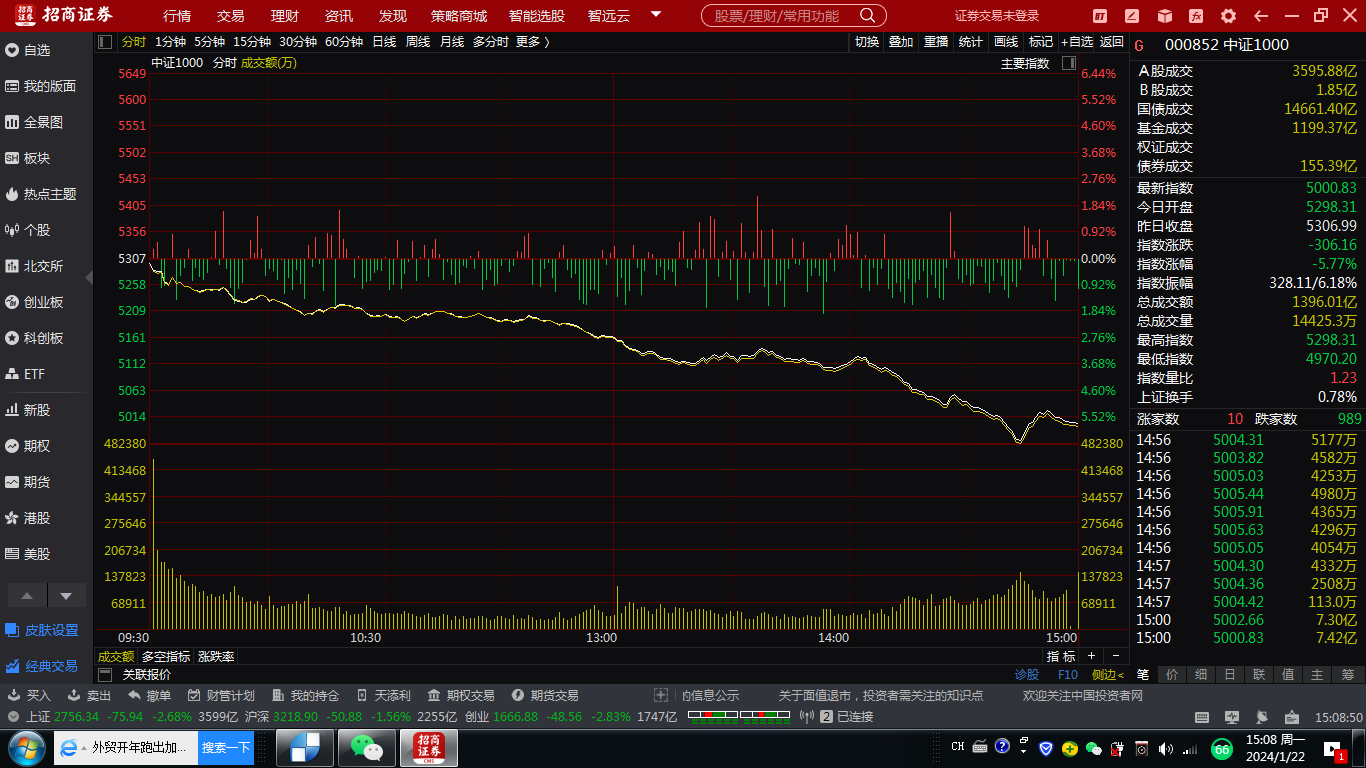Open 北交所 market page
The image size is (1366, 768).
pyautogui.click(x=34, y=266)
